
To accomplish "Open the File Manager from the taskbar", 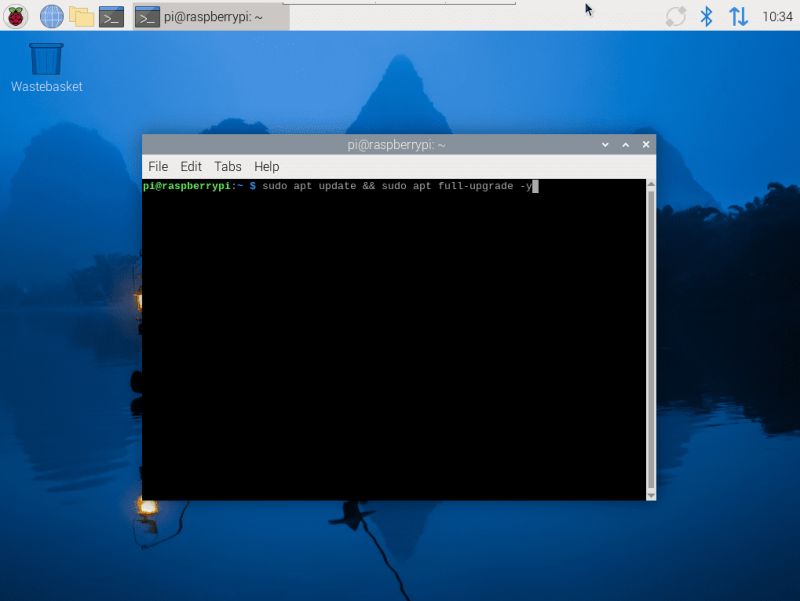I will point(82,15).
